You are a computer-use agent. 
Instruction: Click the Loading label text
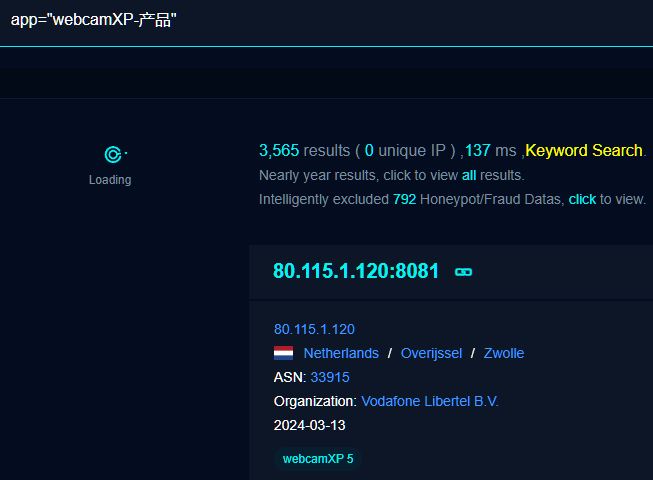tap(110, 180)
